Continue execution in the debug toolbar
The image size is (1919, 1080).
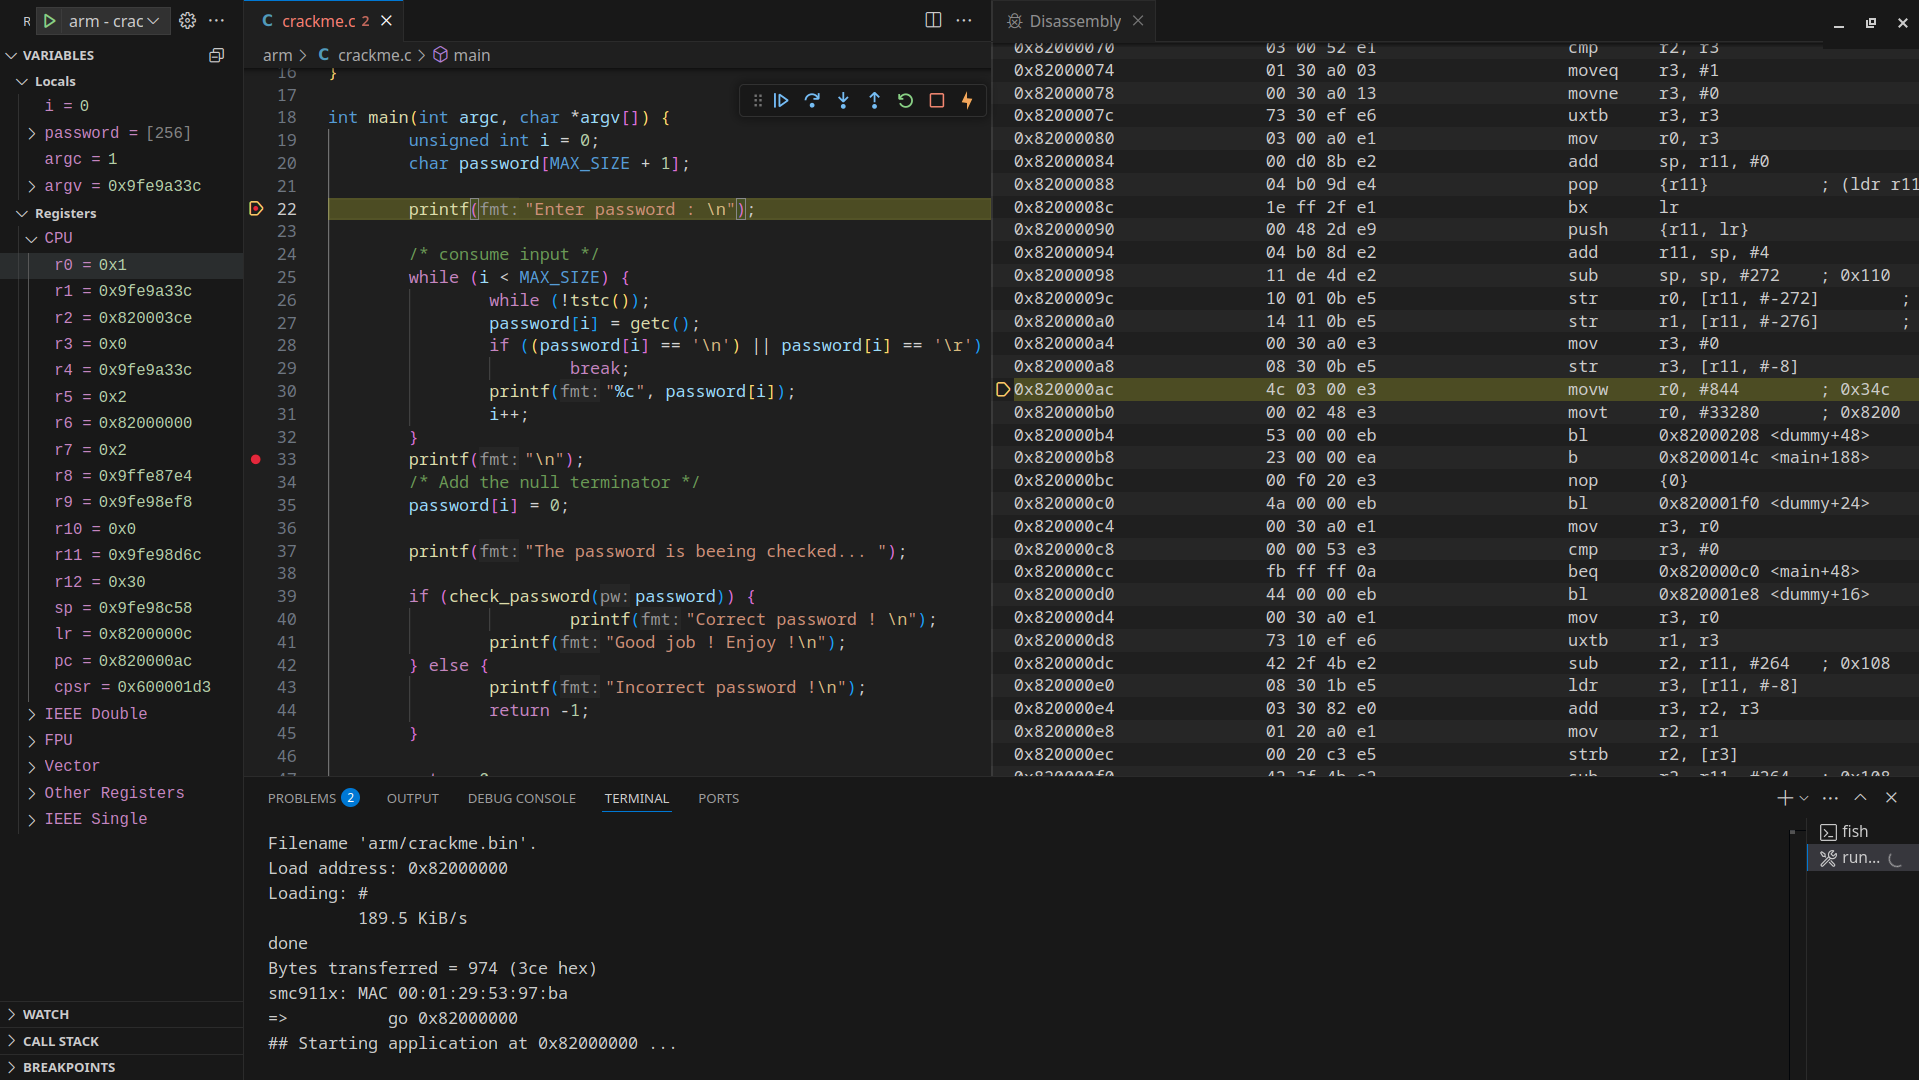click(x=781, y=100)
